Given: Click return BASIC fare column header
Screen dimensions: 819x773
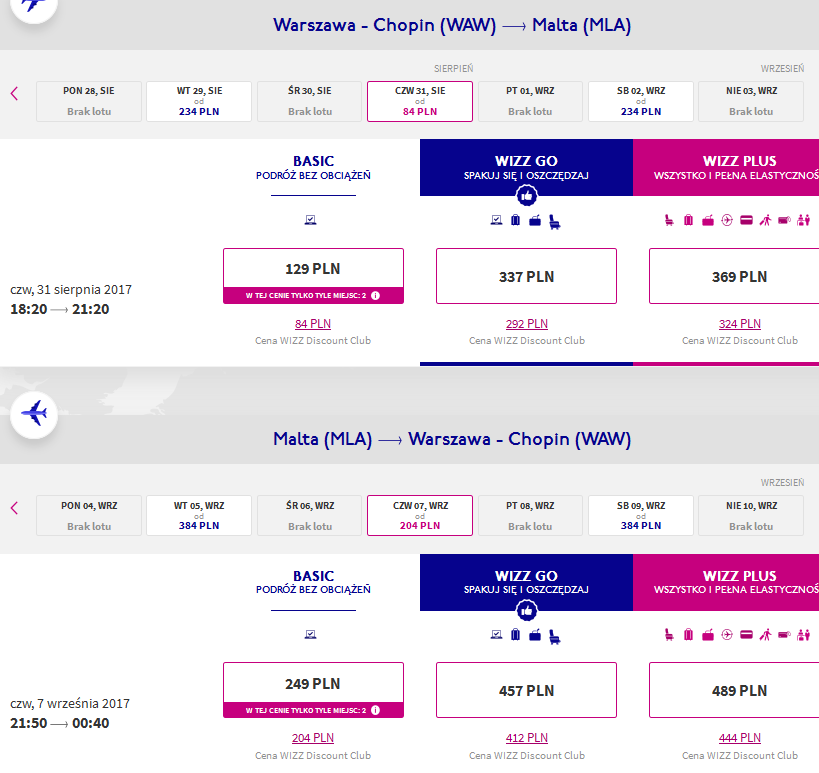Looking at the screenshot, I should point(313,582).
